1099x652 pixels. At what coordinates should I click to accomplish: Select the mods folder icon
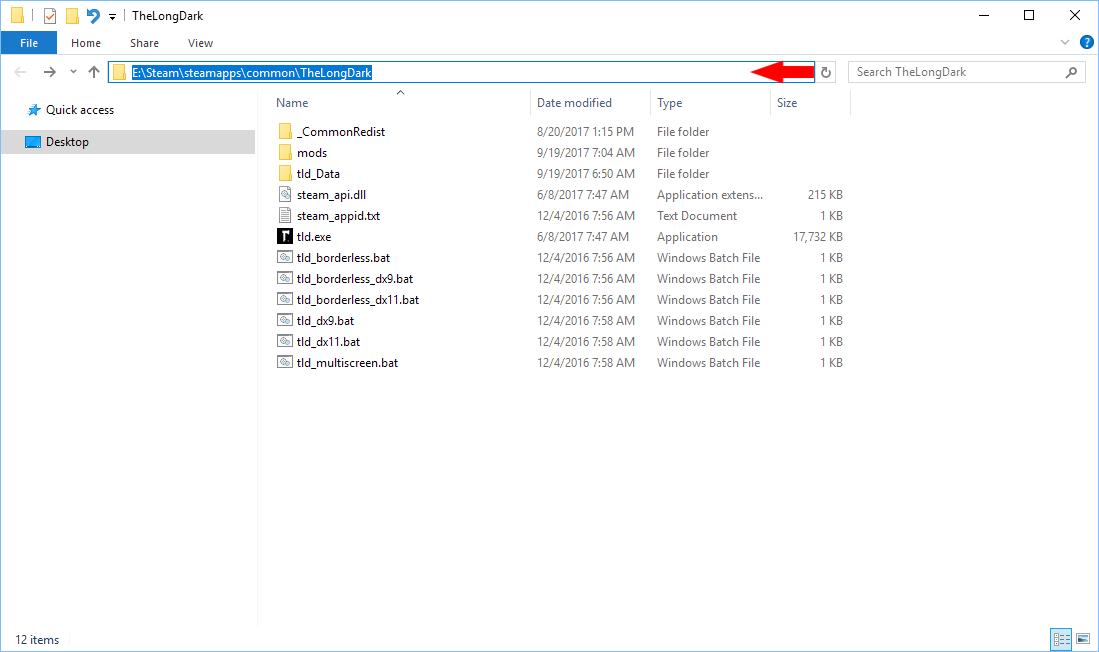285,152
